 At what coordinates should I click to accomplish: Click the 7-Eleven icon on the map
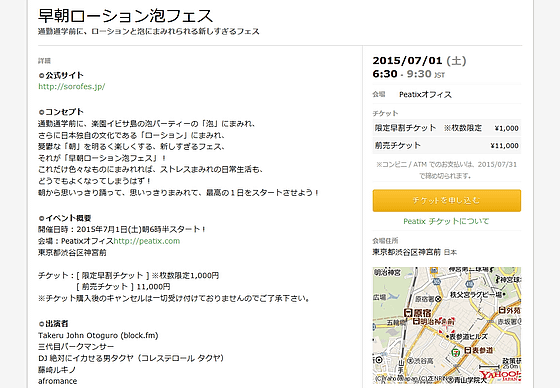click(455, 352)
